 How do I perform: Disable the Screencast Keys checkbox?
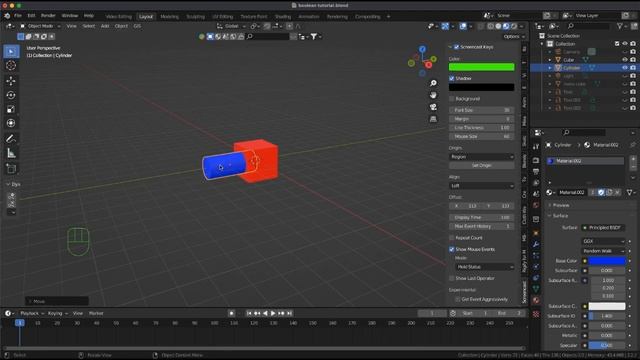click(x=457, y=47)
